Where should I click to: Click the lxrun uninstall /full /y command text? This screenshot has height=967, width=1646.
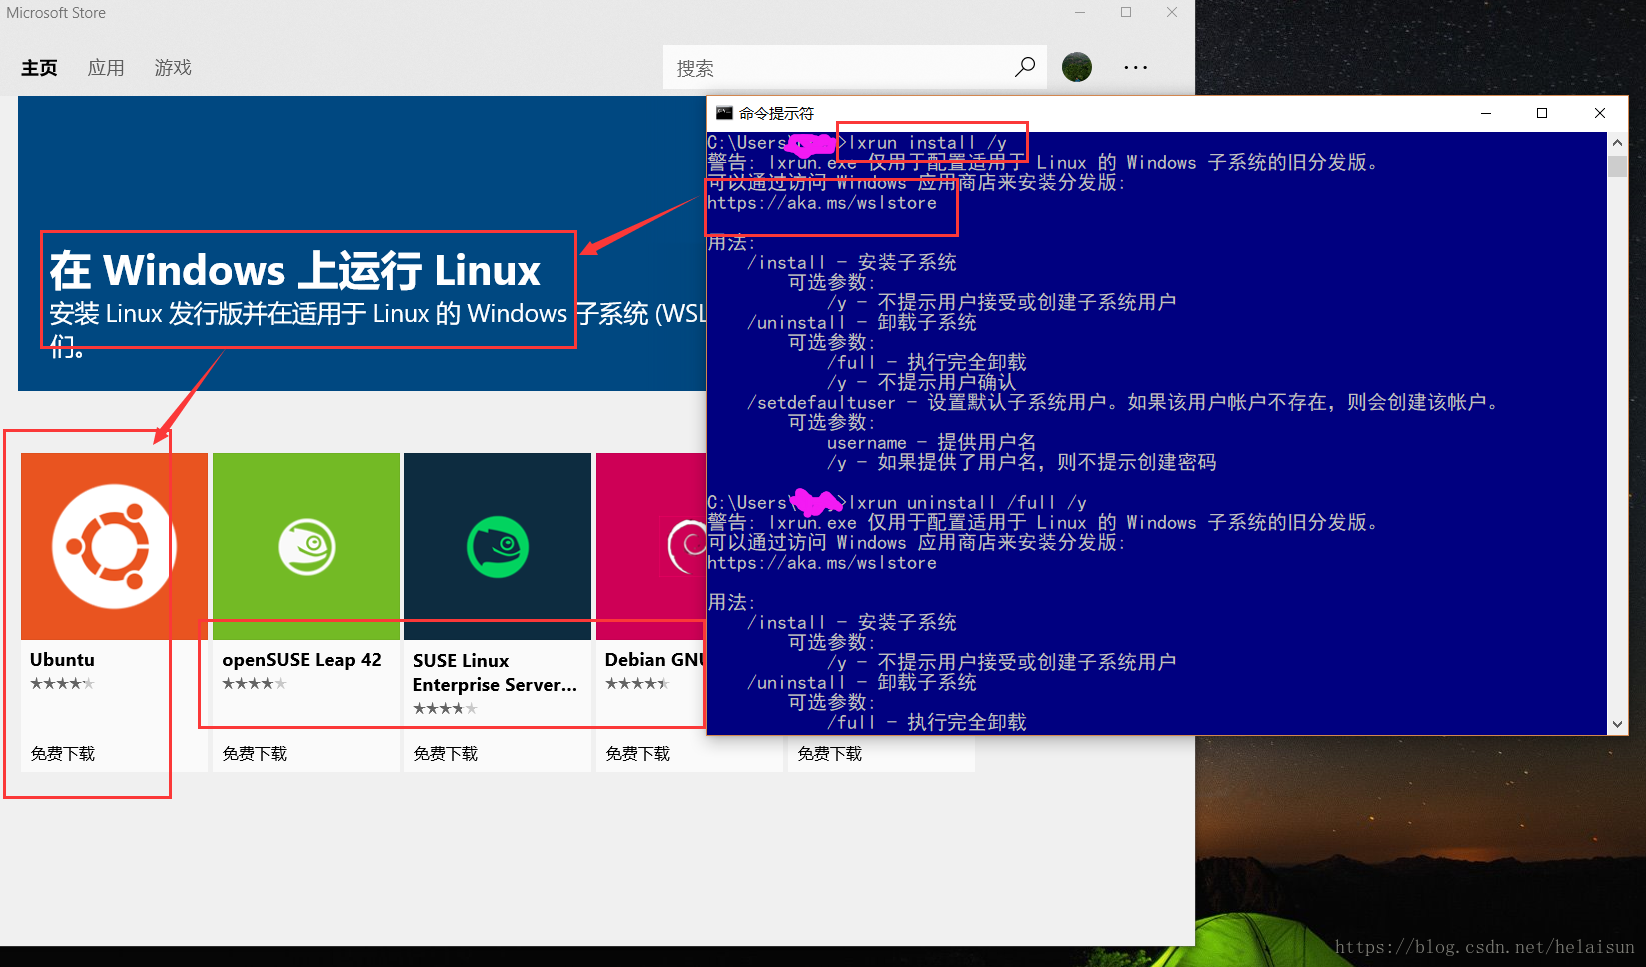(968, 503)
